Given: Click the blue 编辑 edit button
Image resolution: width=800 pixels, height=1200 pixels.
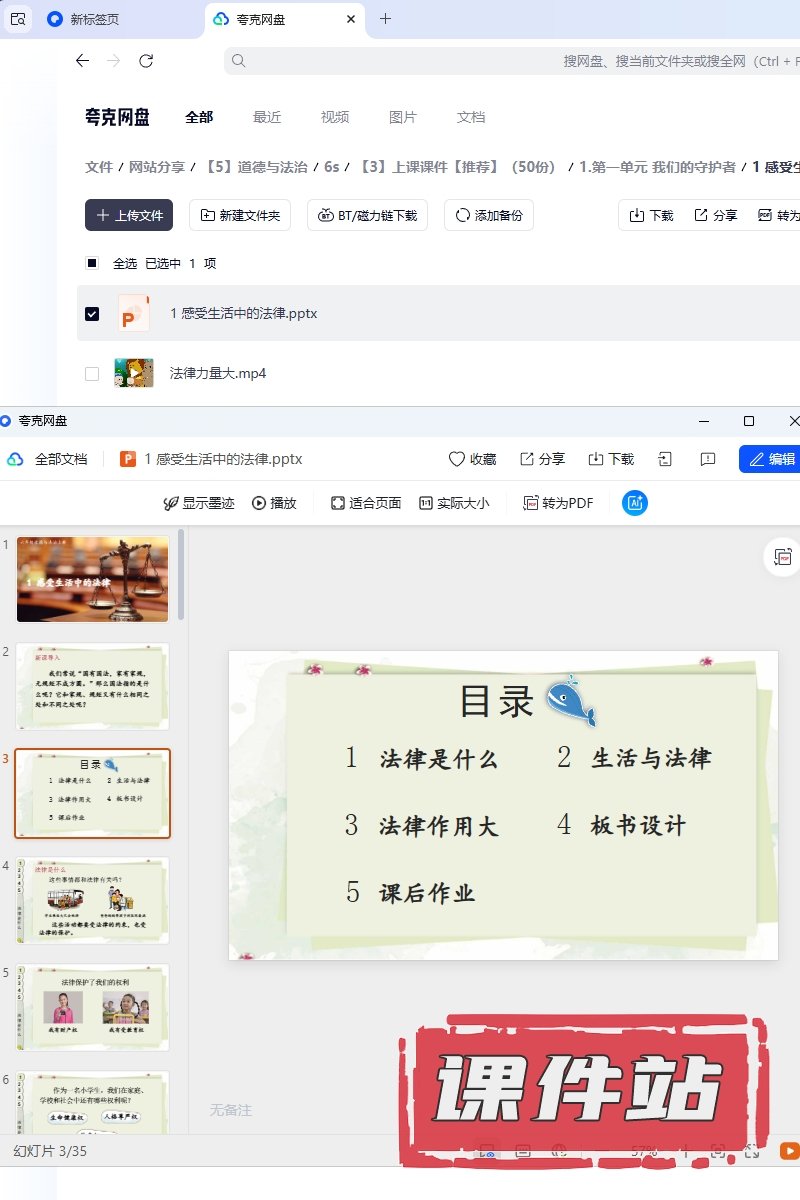Looking at the screenshot, I should tap(769, 459).
